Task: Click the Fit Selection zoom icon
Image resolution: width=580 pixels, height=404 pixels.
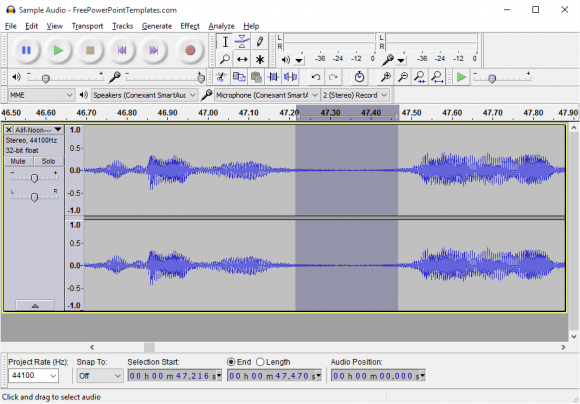Action: (419, 77)
